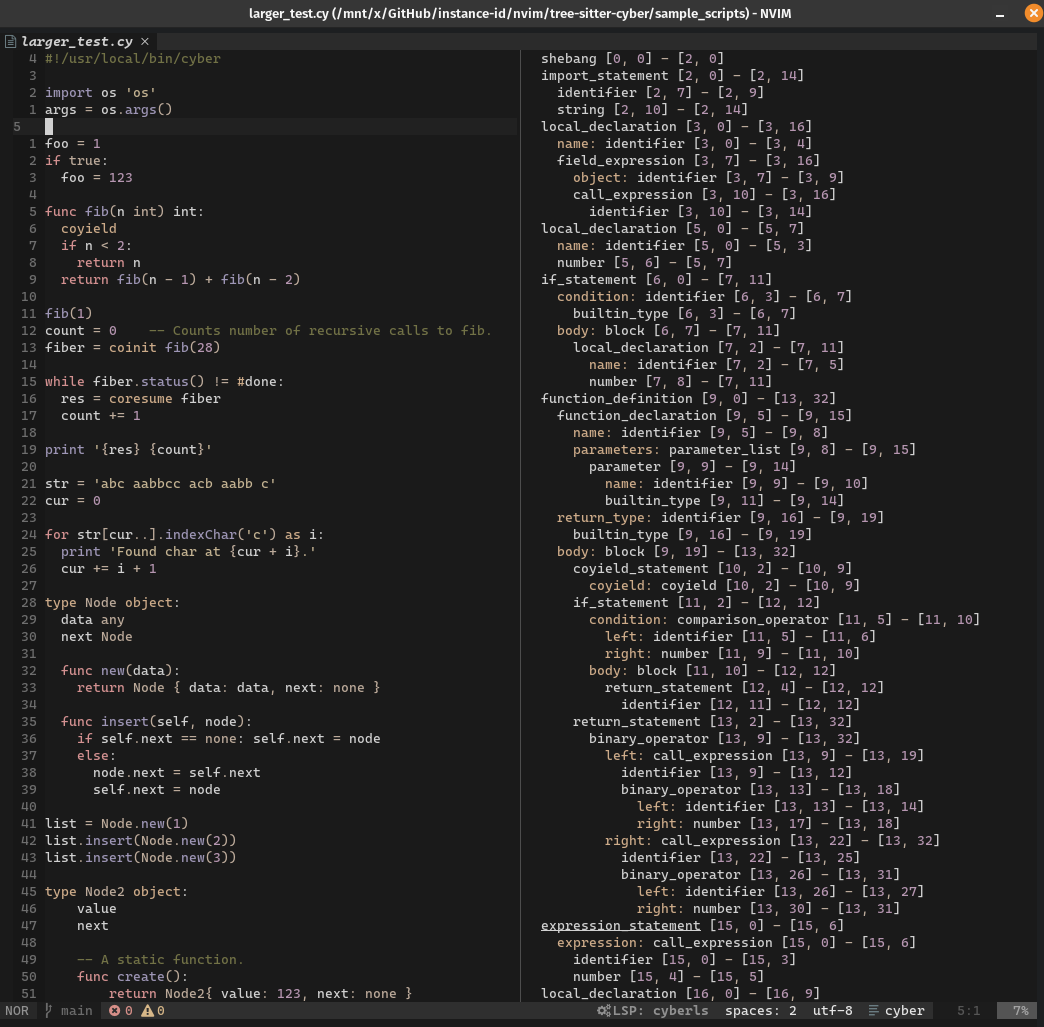Click the red error count icon

point(114,1011)
